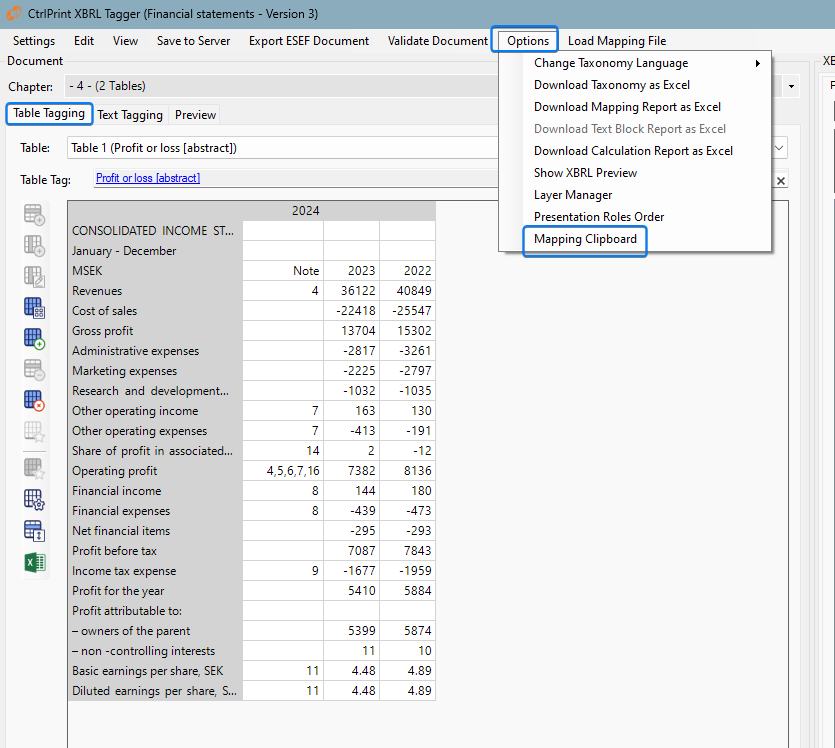
Task: Open Layer Manager from Options menu
Action: click(x=573, y=195)
